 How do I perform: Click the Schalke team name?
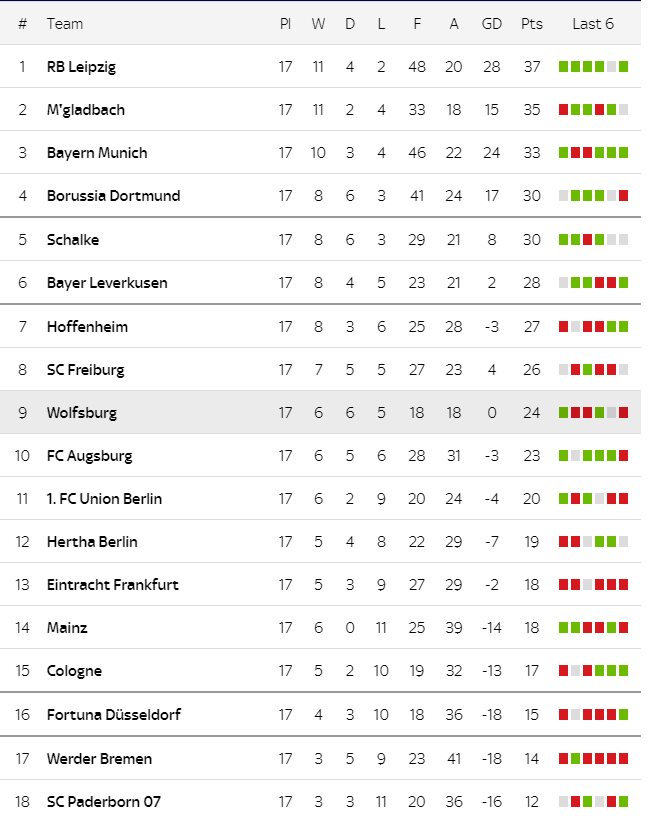[x=73, y=240]
